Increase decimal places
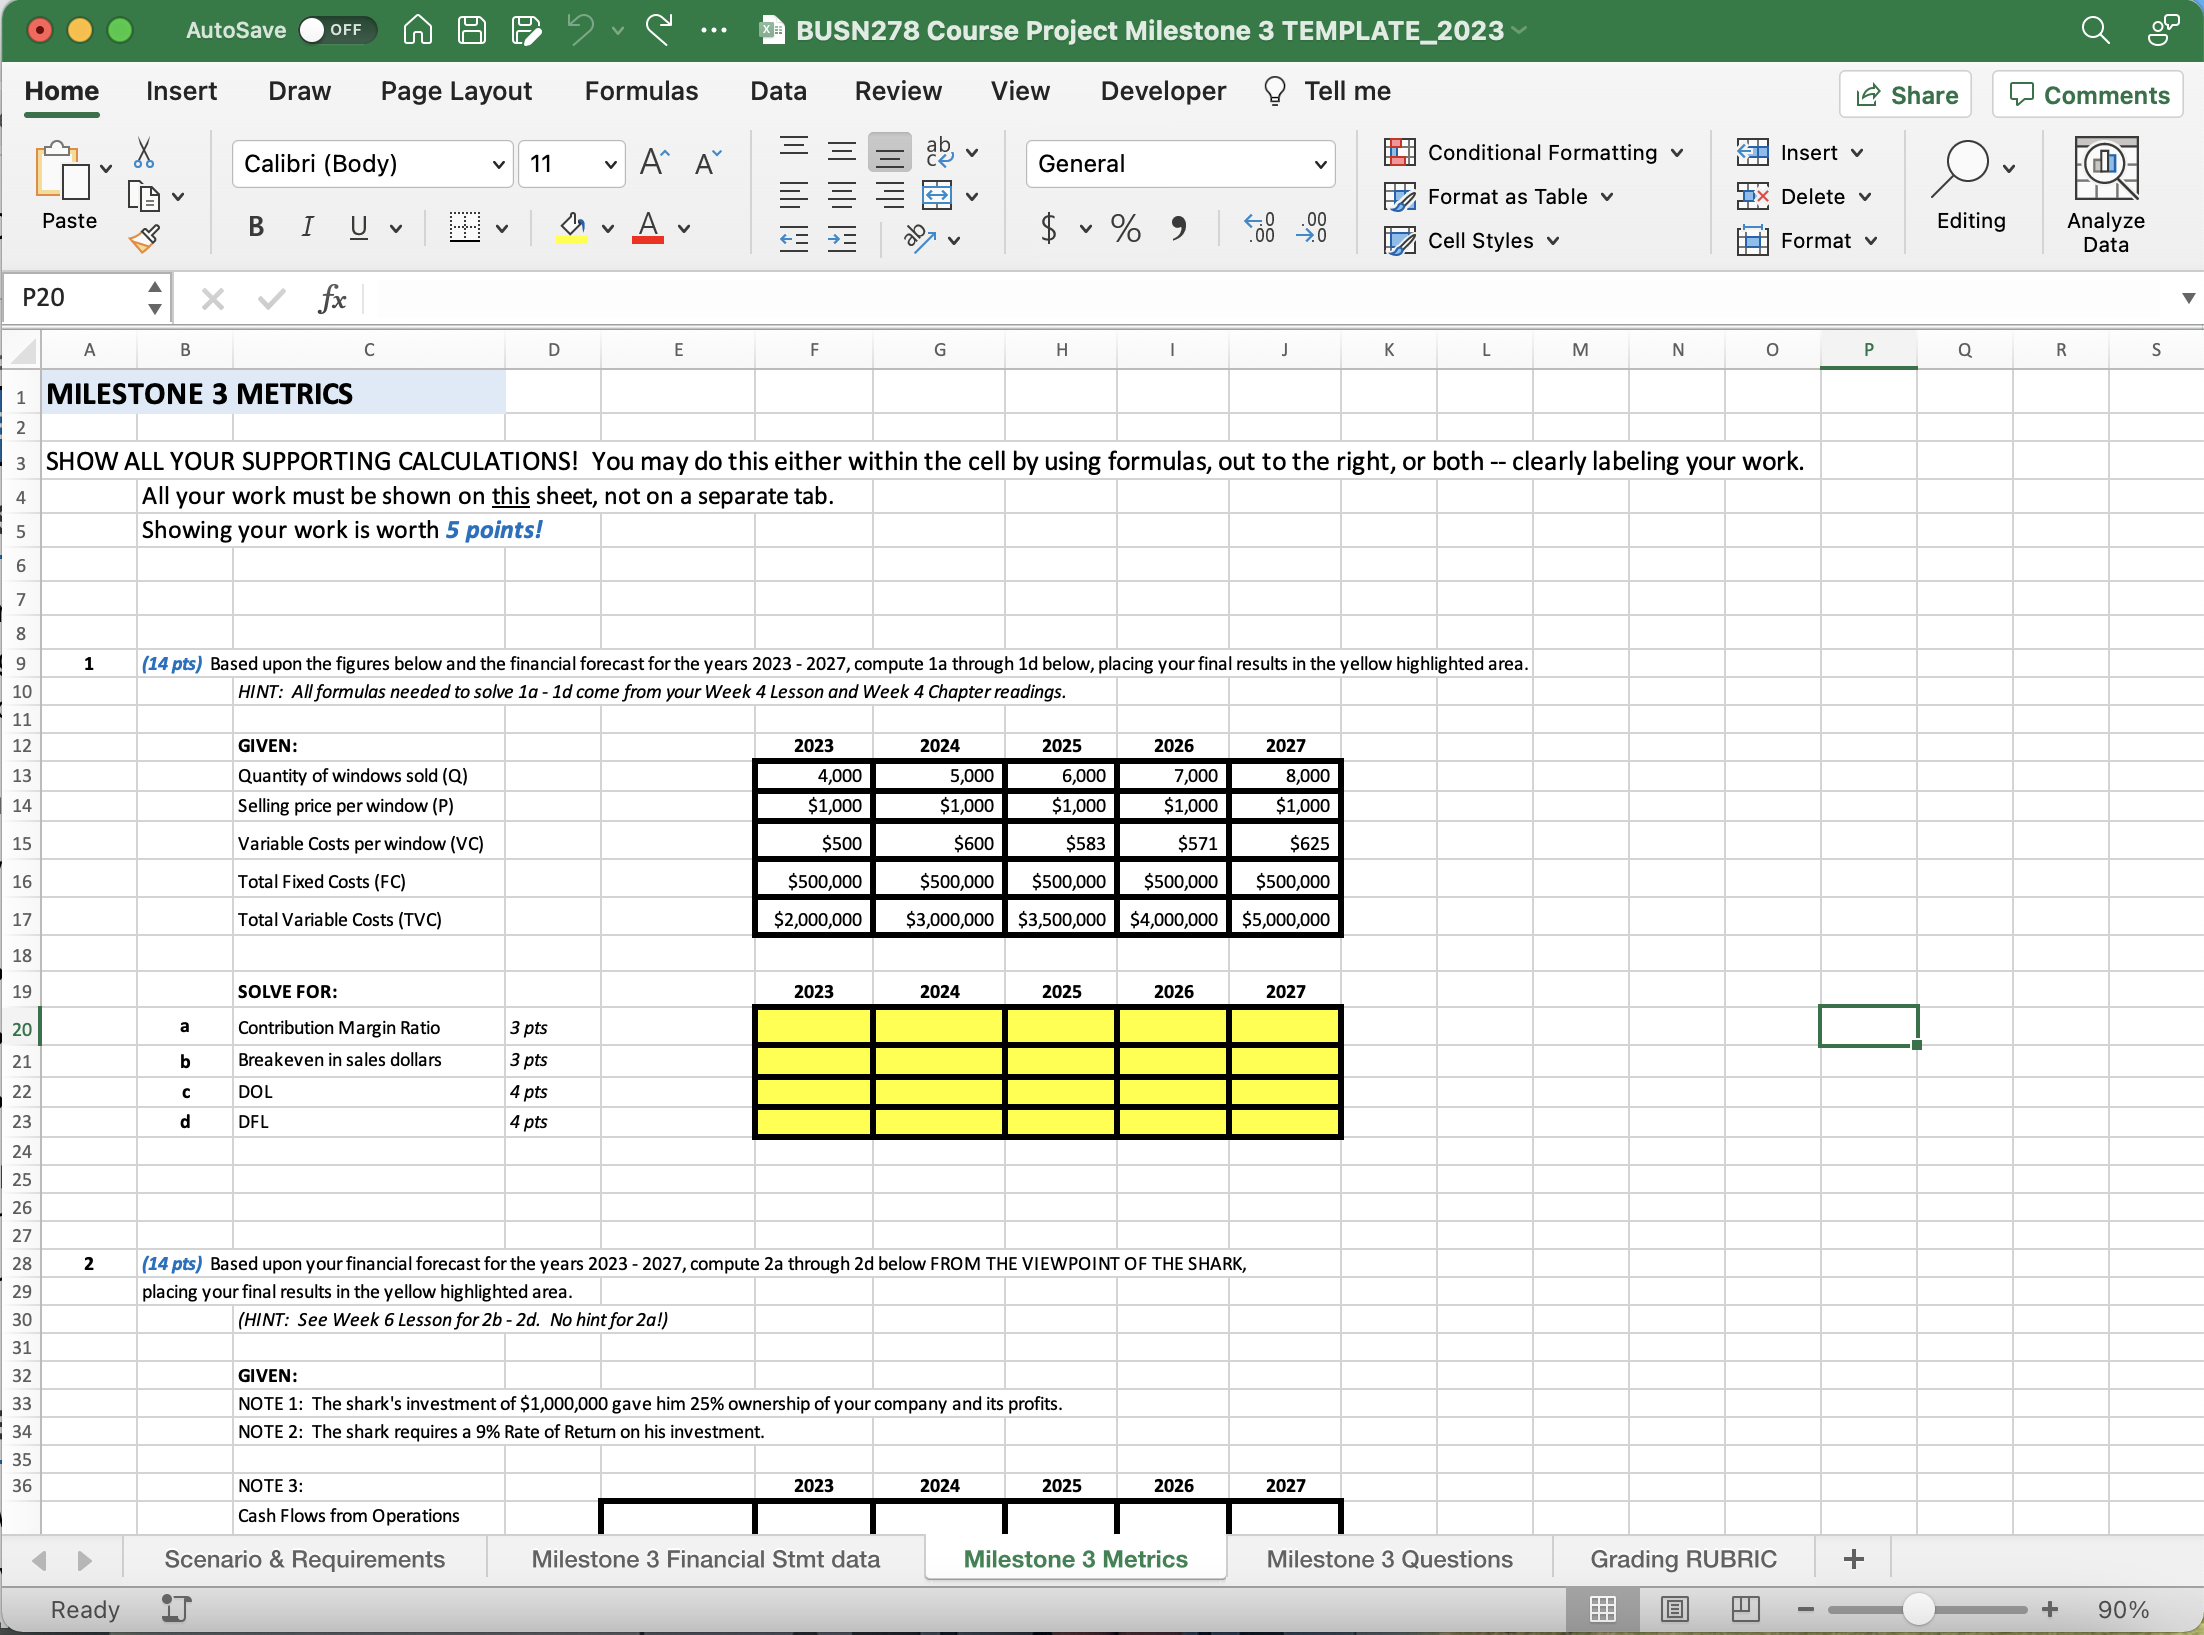This screenshot has width=2204, height=1635. (1313, 228)
